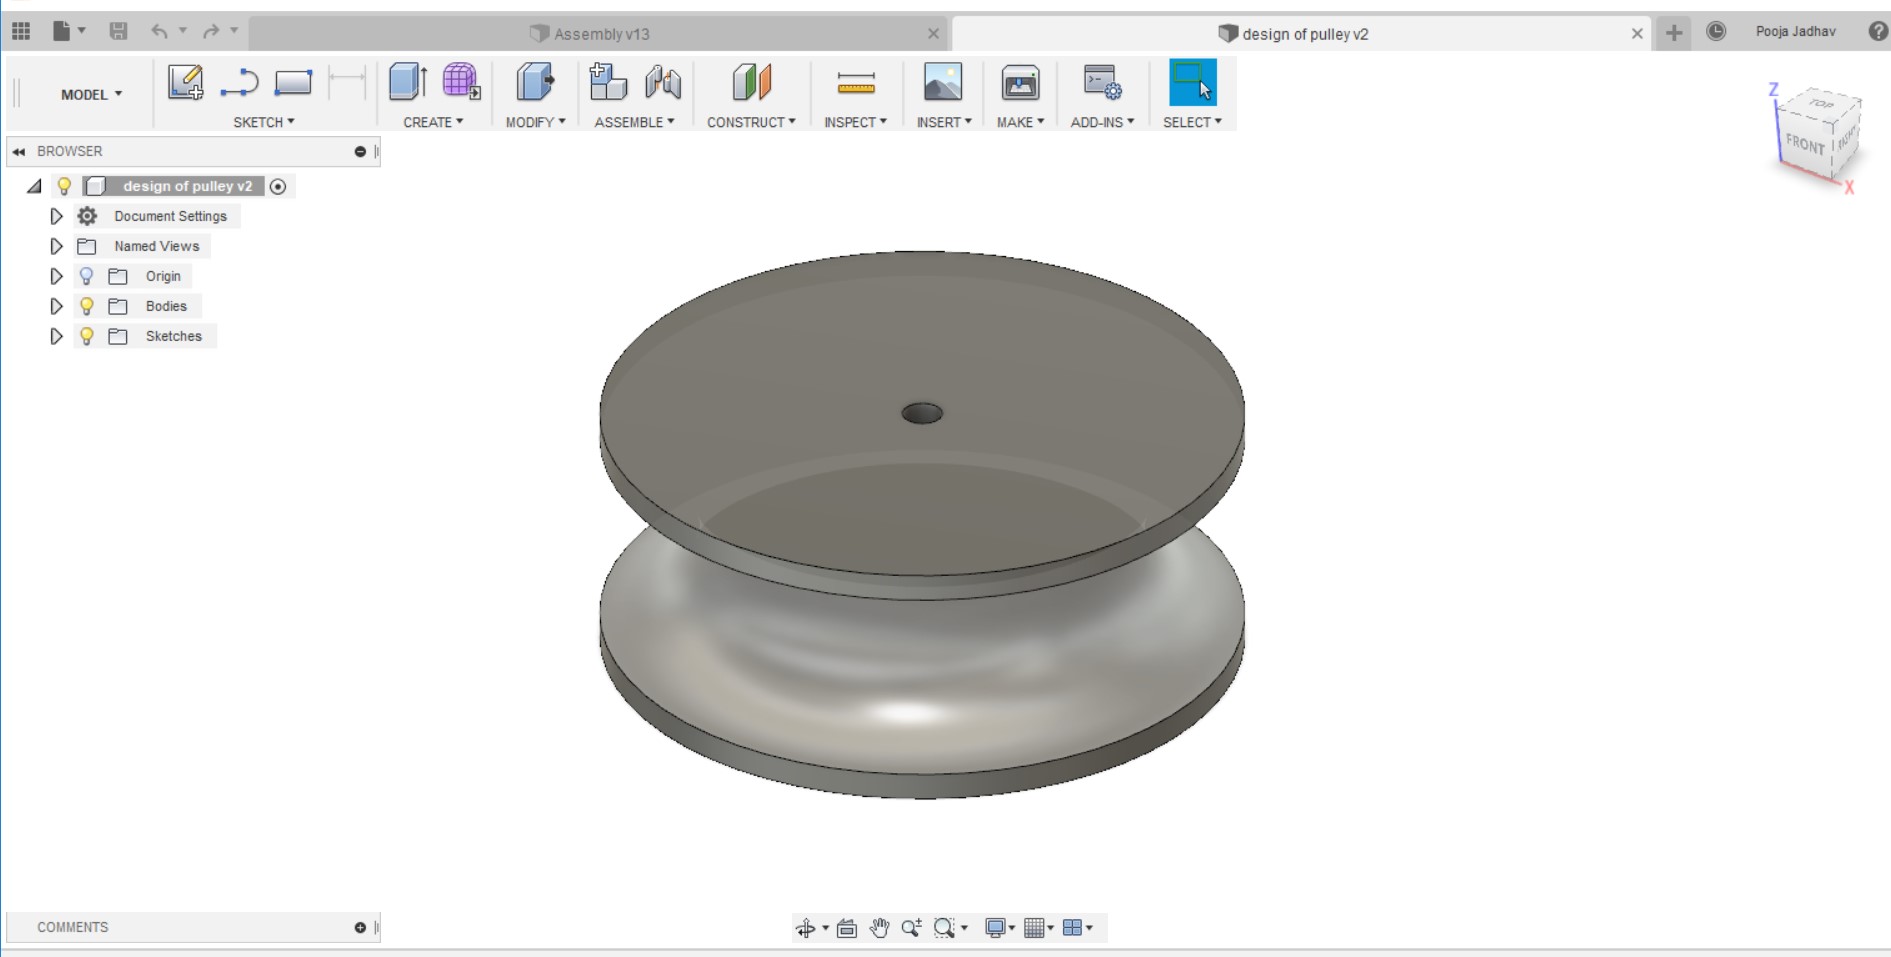This screenshot has height=957, width=1891.
Task: Expand the Document Settings node
Action: coord(56,216)
